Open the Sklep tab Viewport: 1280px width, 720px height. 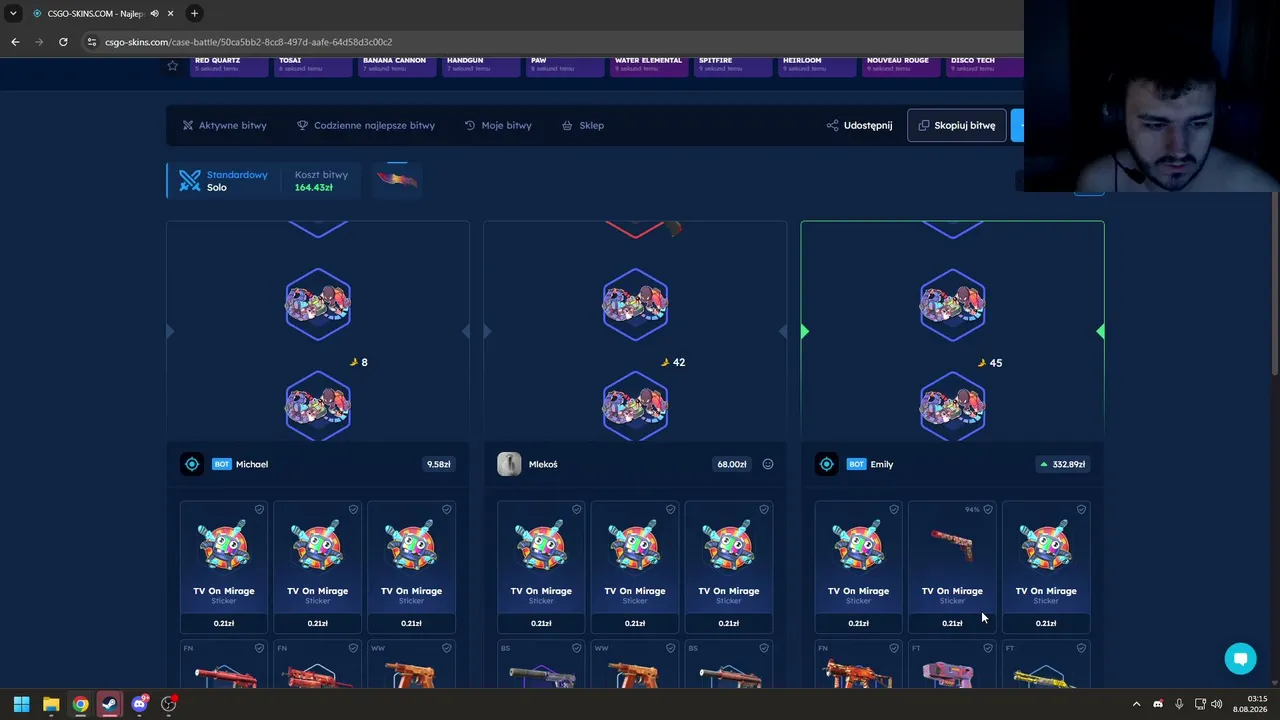pos(583,125)
